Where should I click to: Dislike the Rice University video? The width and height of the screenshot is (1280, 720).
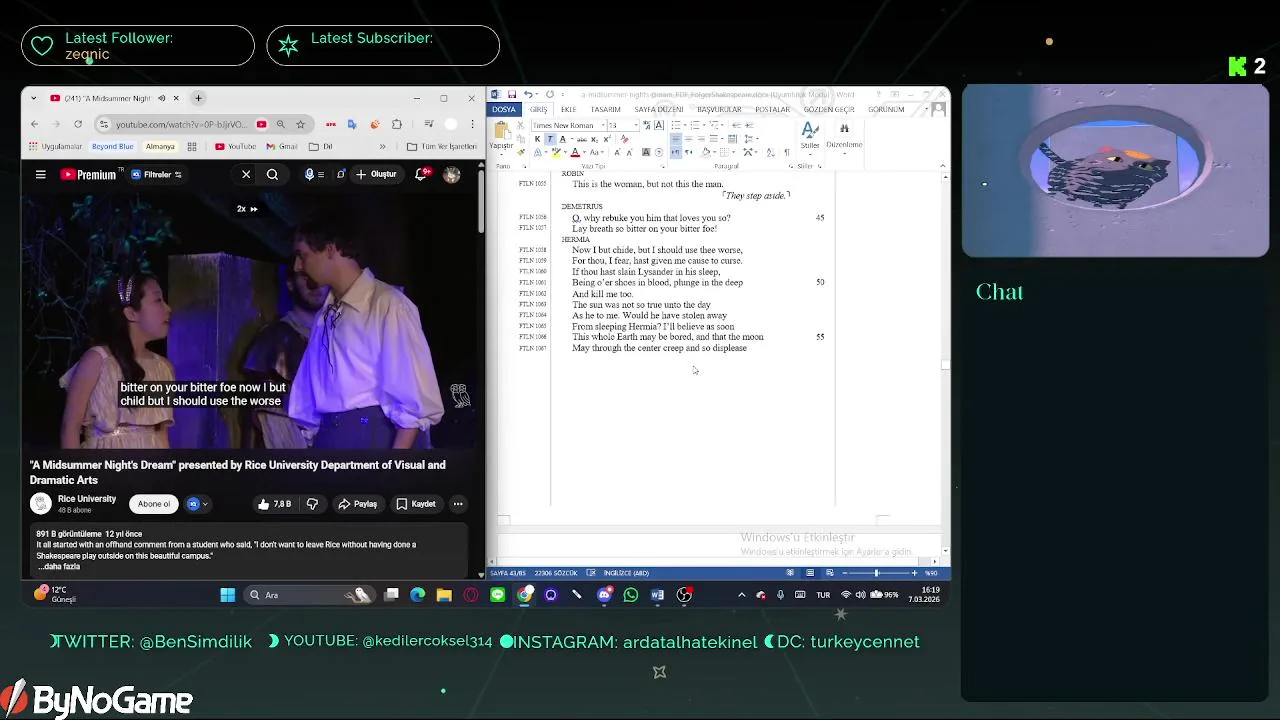point(312,504)
